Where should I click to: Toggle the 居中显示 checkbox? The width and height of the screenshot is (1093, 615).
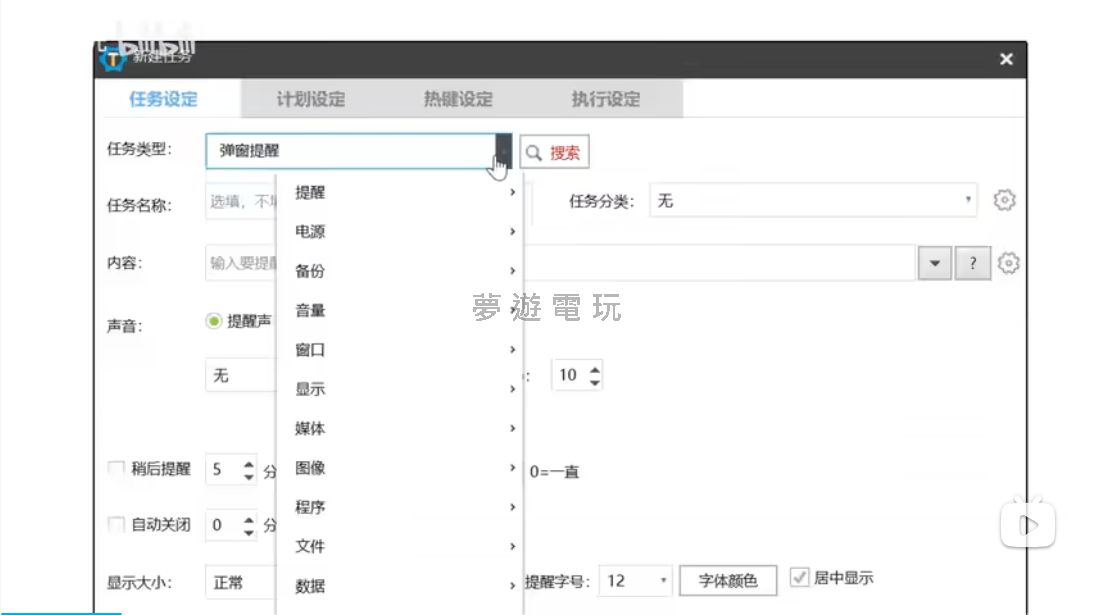point(799,578)
